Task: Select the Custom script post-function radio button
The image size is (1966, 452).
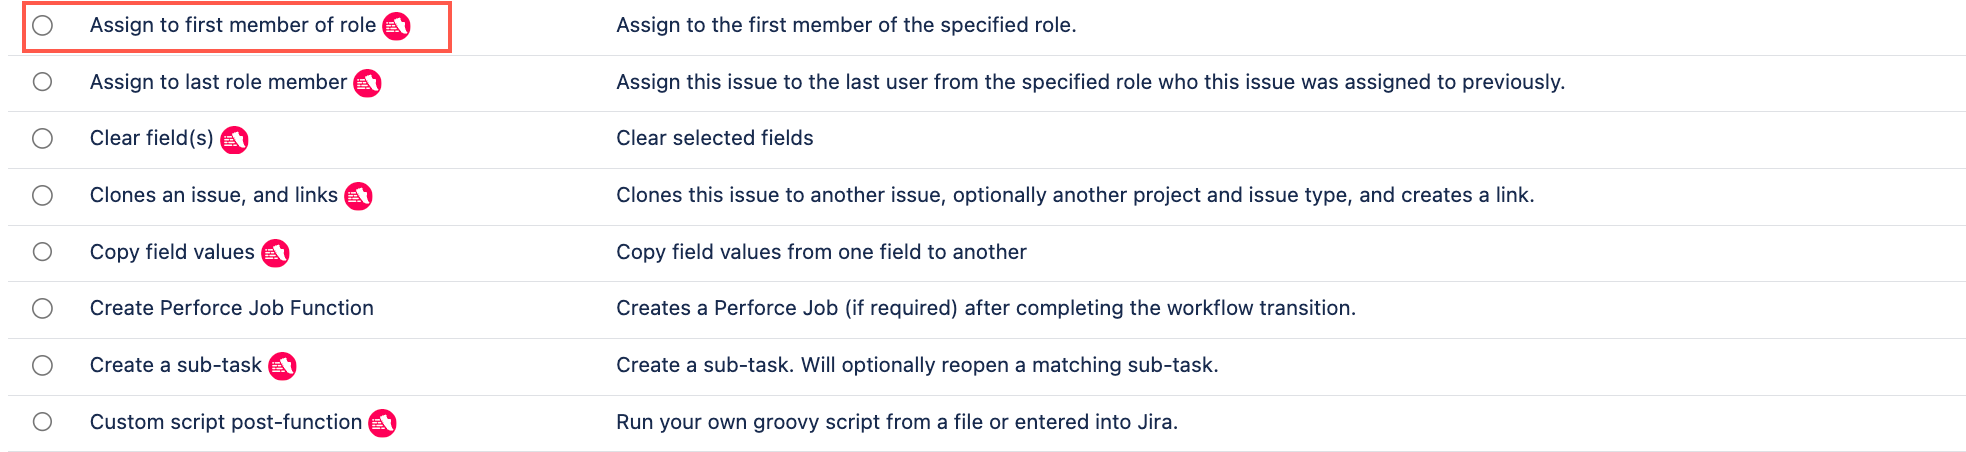Action: [x=42, y=422]
